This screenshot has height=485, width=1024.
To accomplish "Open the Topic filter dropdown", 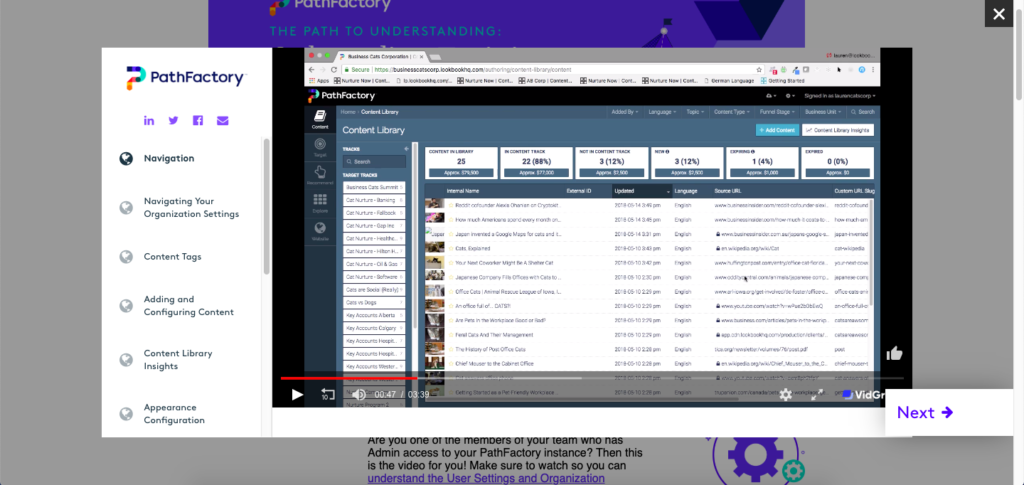I will coord(695,112).
